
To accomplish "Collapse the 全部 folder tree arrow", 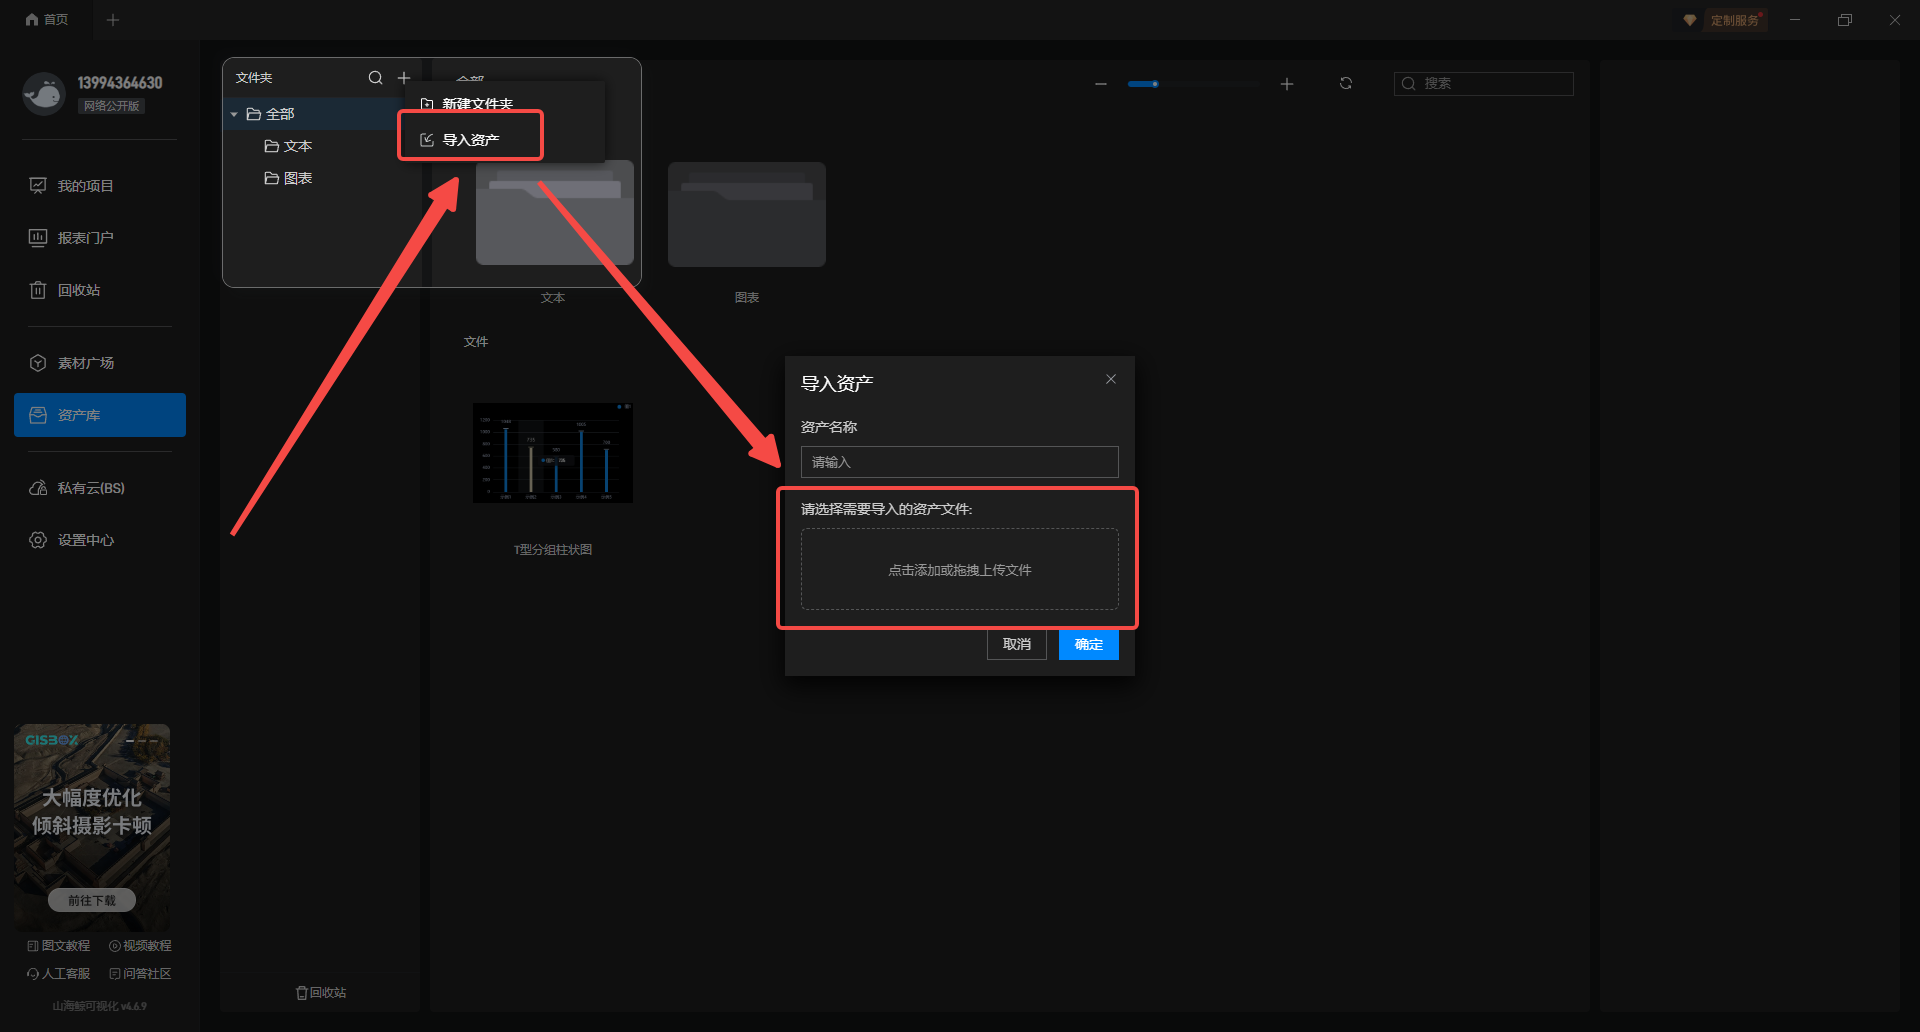I will pyautogui.click(x=234, y=115).
